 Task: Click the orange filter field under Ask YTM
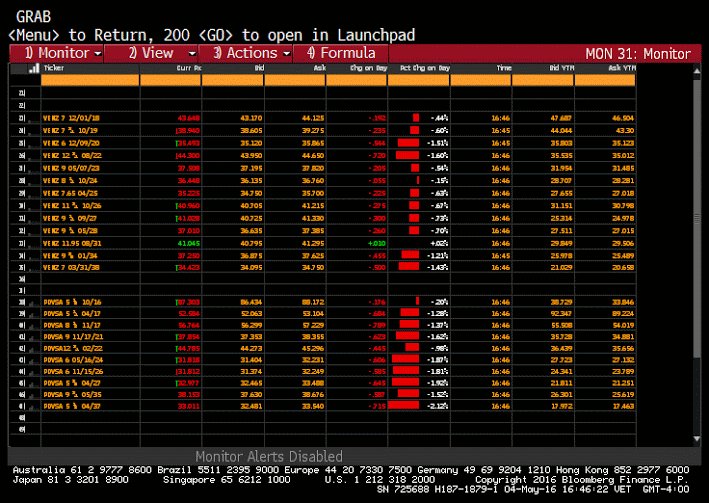(605, 81)
